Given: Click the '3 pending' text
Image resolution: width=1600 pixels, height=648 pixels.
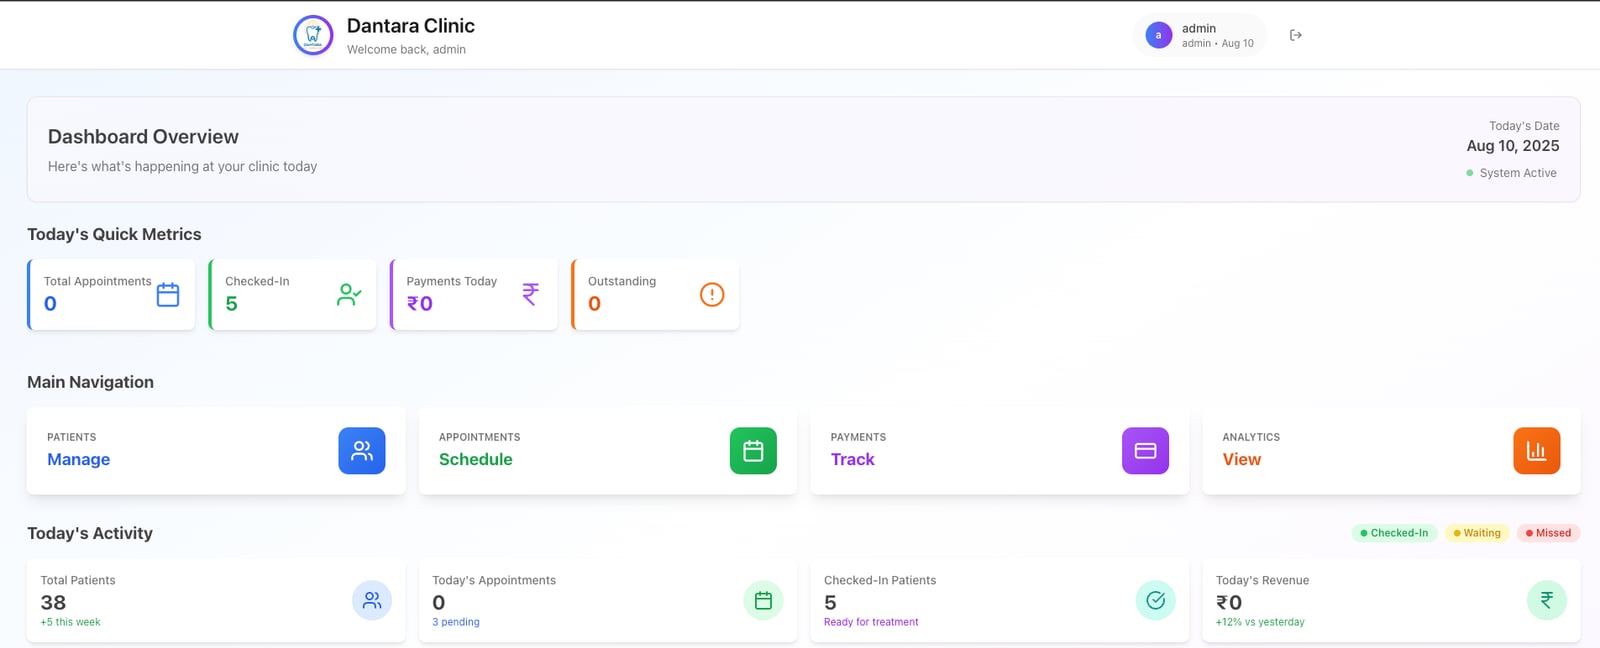Looking at the screenshot, I should coord(456,622).
